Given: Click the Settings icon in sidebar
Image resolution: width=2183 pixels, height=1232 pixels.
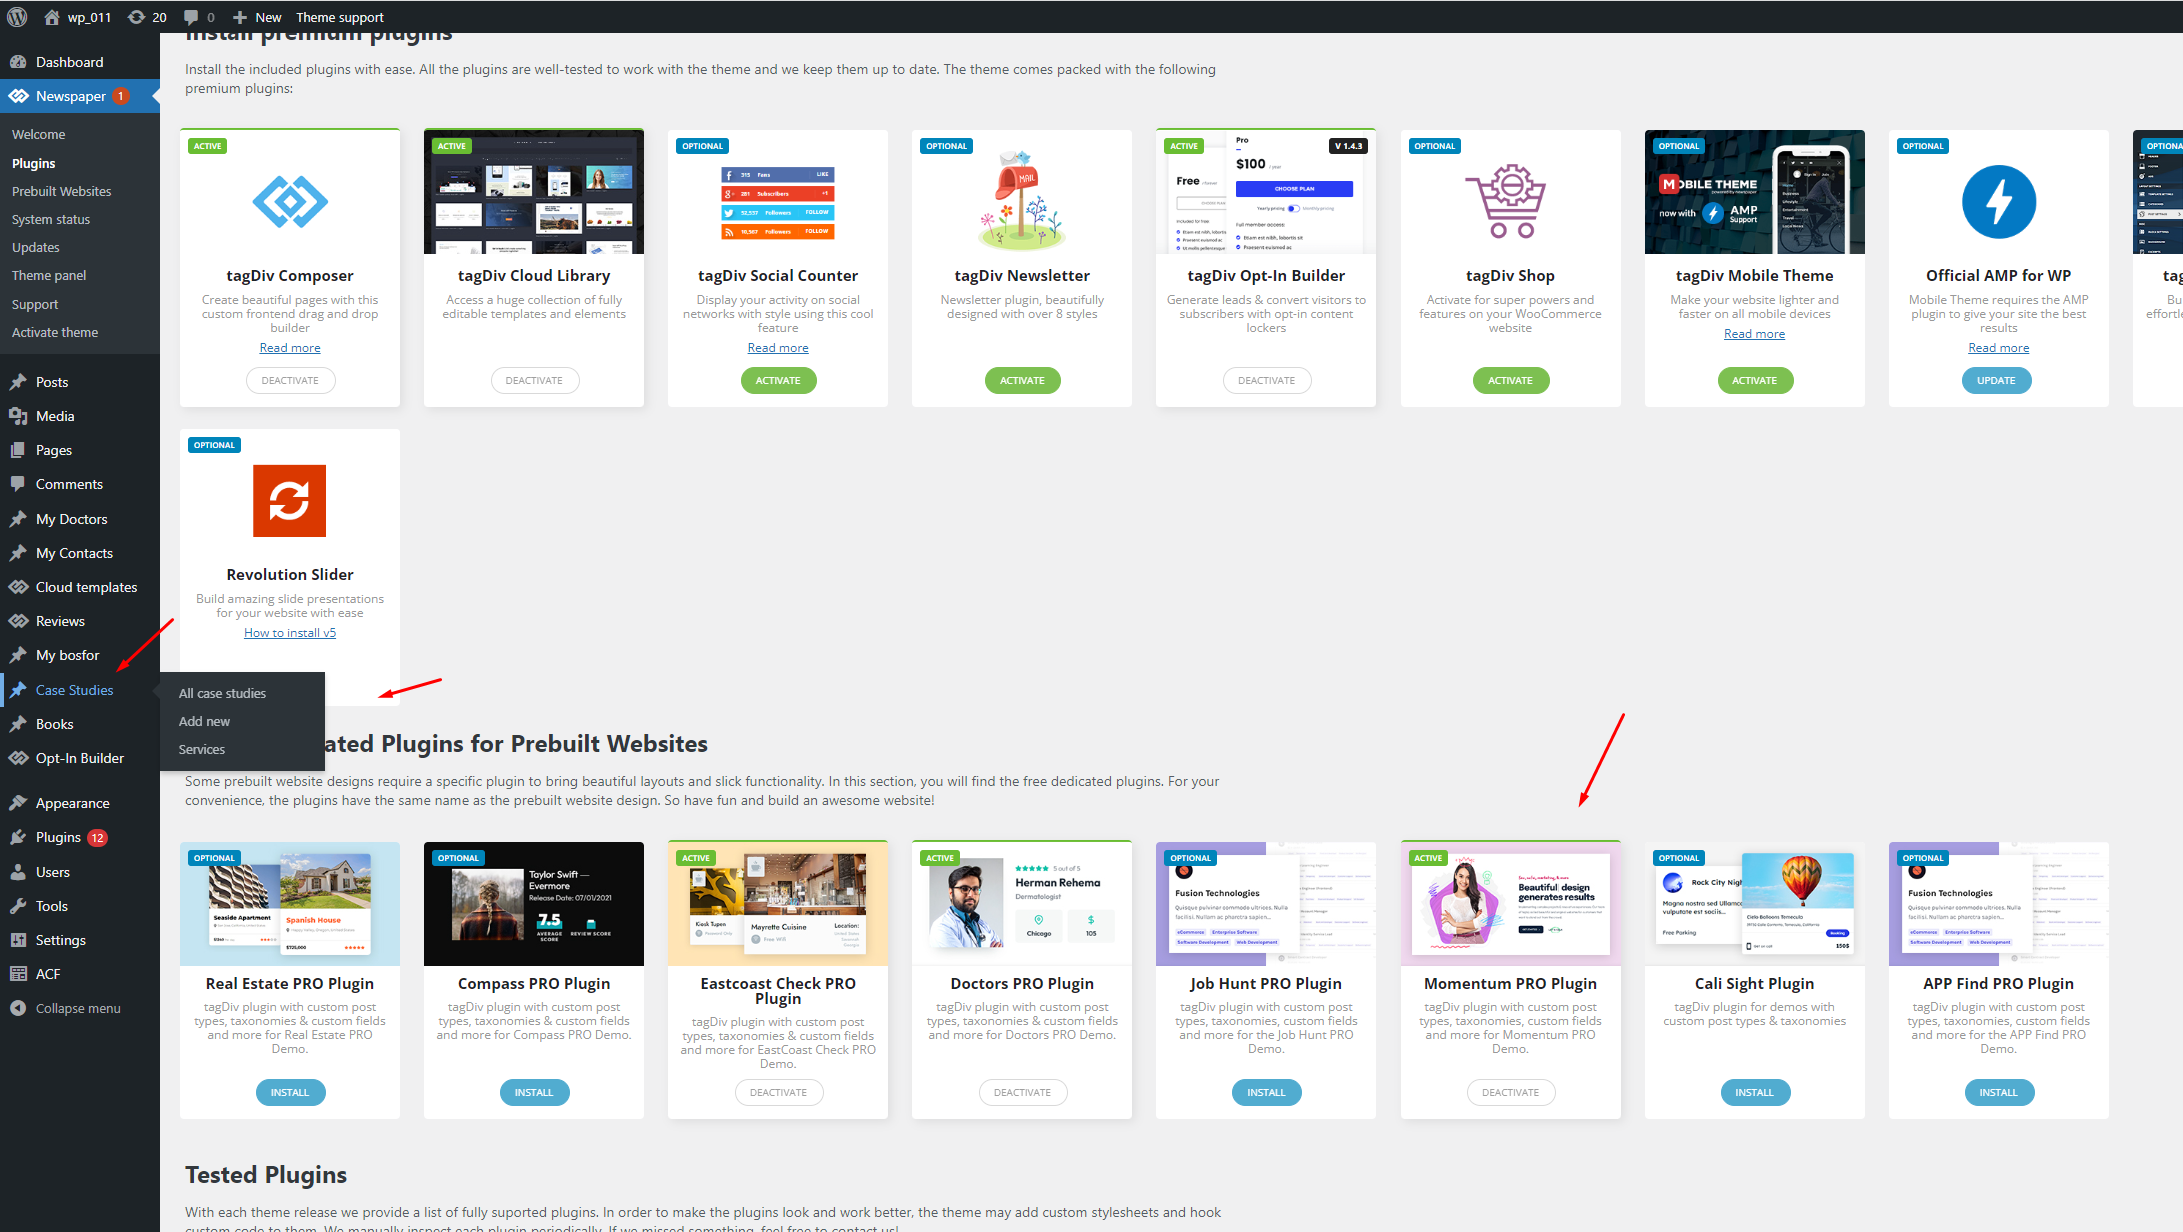Looking at the screenshot, I should (18, 940).
